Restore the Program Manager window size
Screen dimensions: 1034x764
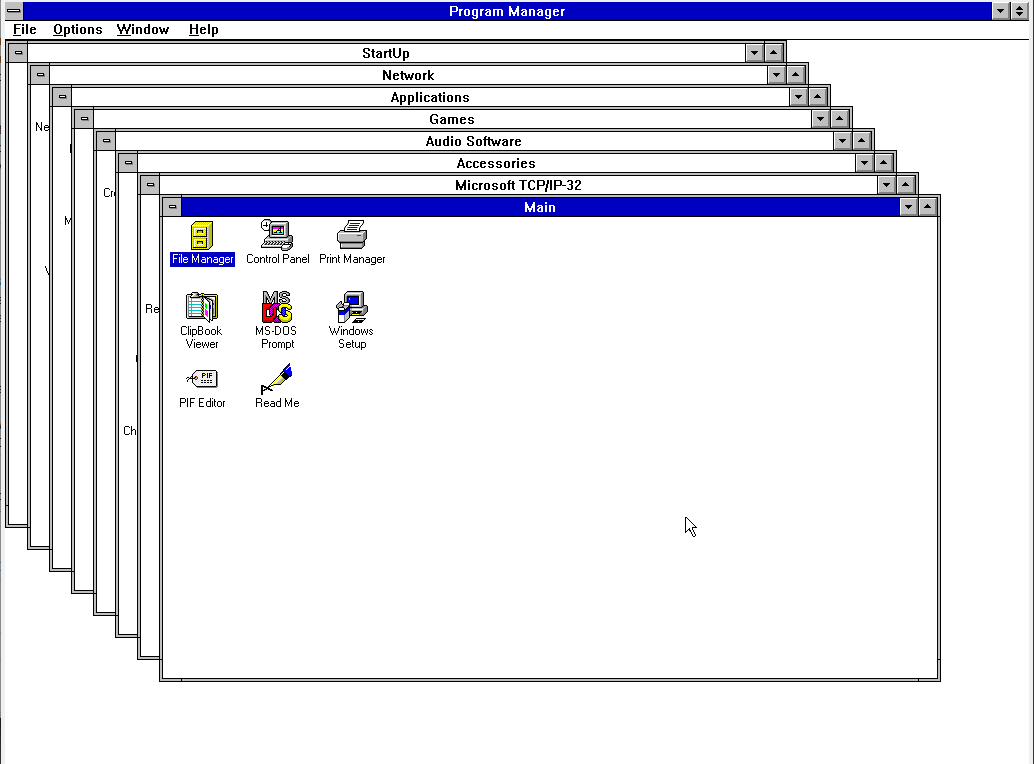pos(1020,11)
